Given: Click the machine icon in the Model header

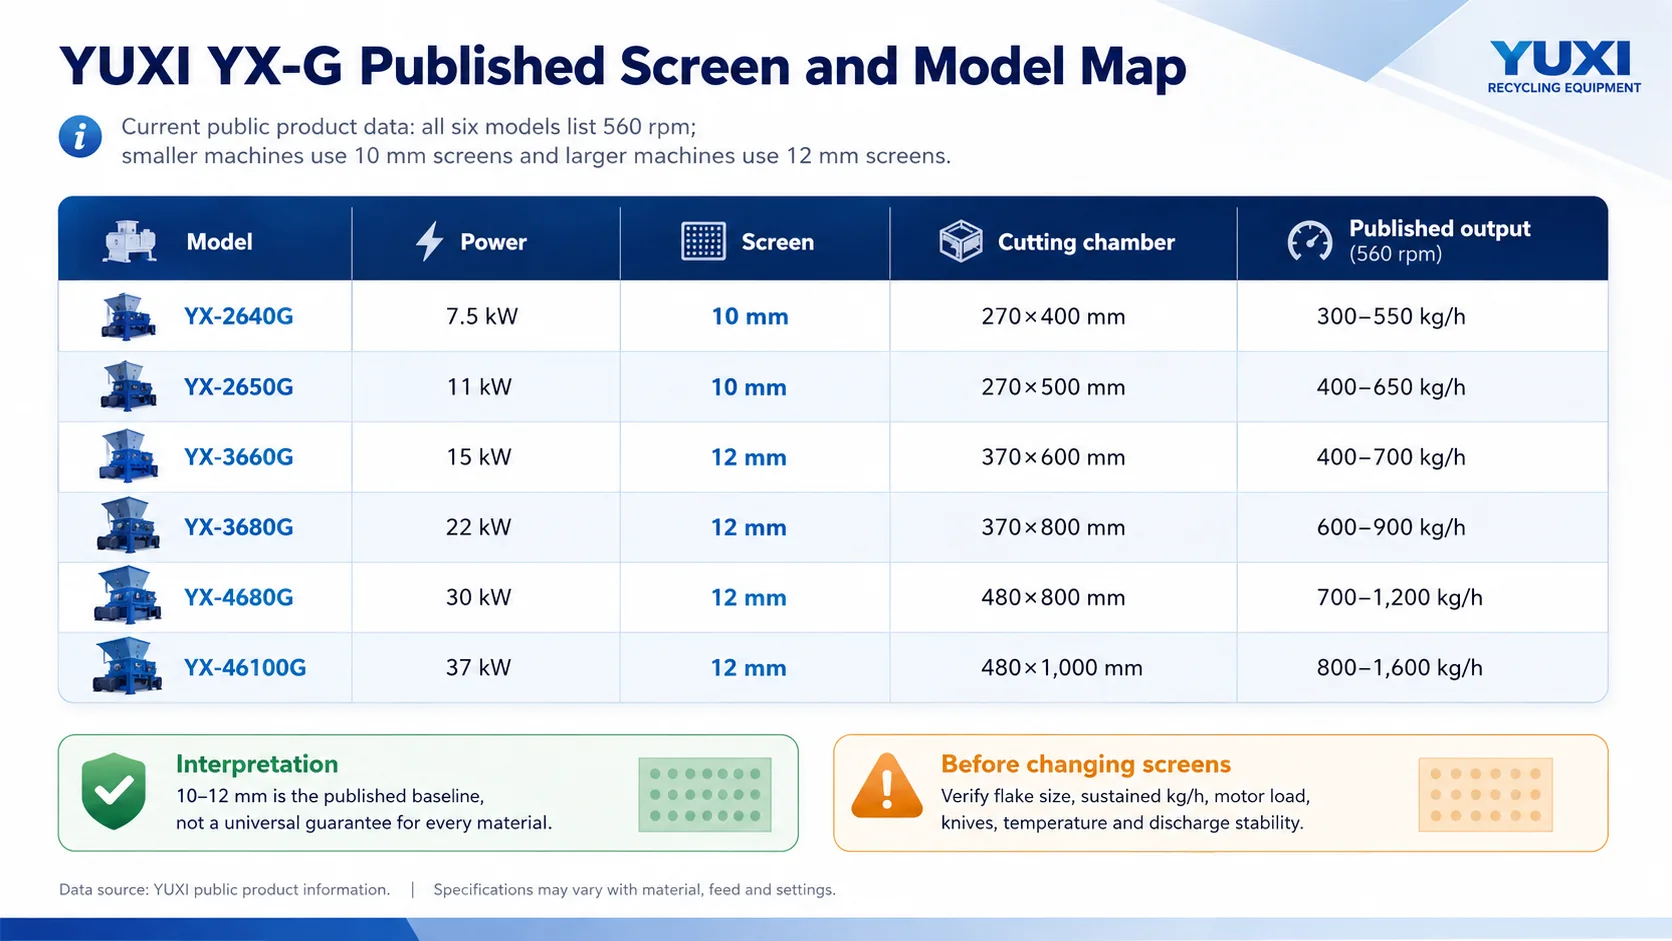Looking at the screenshot, I should 130,241.
